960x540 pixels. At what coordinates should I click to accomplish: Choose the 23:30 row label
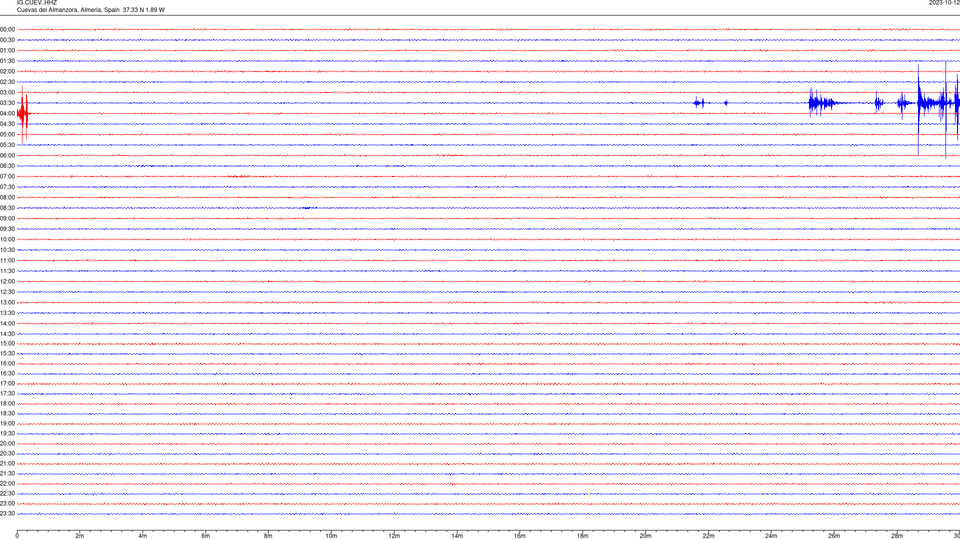tap(7, 514)
